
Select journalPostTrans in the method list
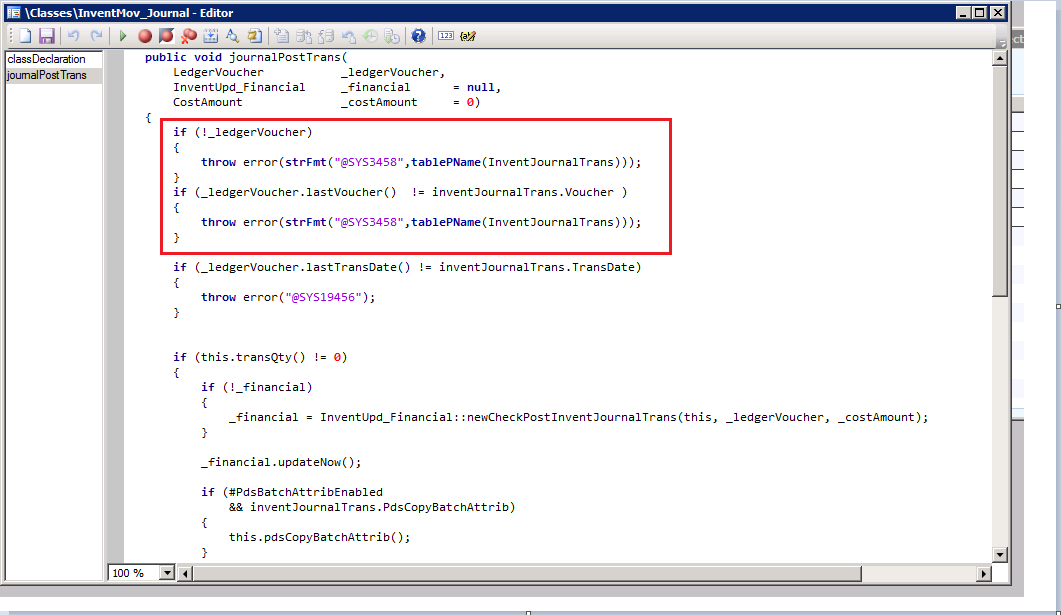[47, 75]
